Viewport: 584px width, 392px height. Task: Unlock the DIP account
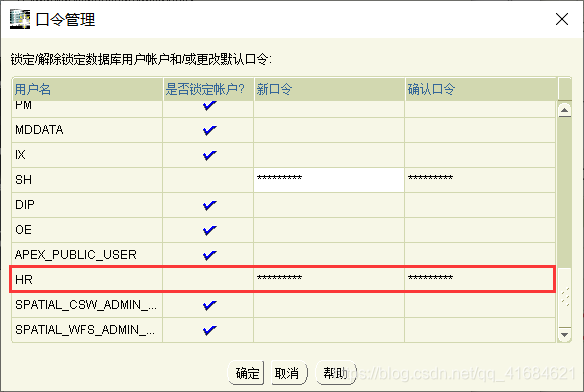point(209,205)
